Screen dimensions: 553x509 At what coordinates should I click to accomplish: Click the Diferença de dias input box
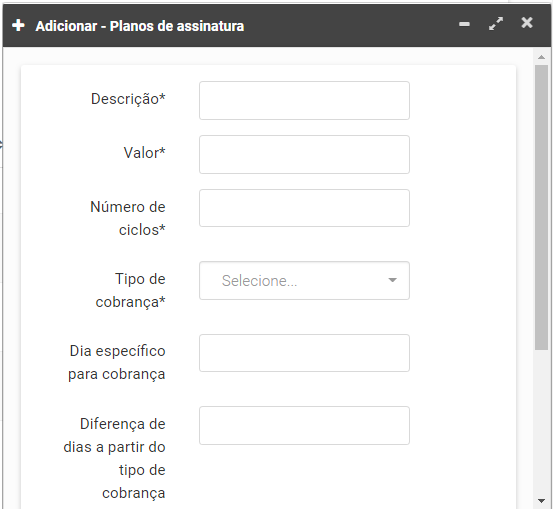[x=304, y=425]
